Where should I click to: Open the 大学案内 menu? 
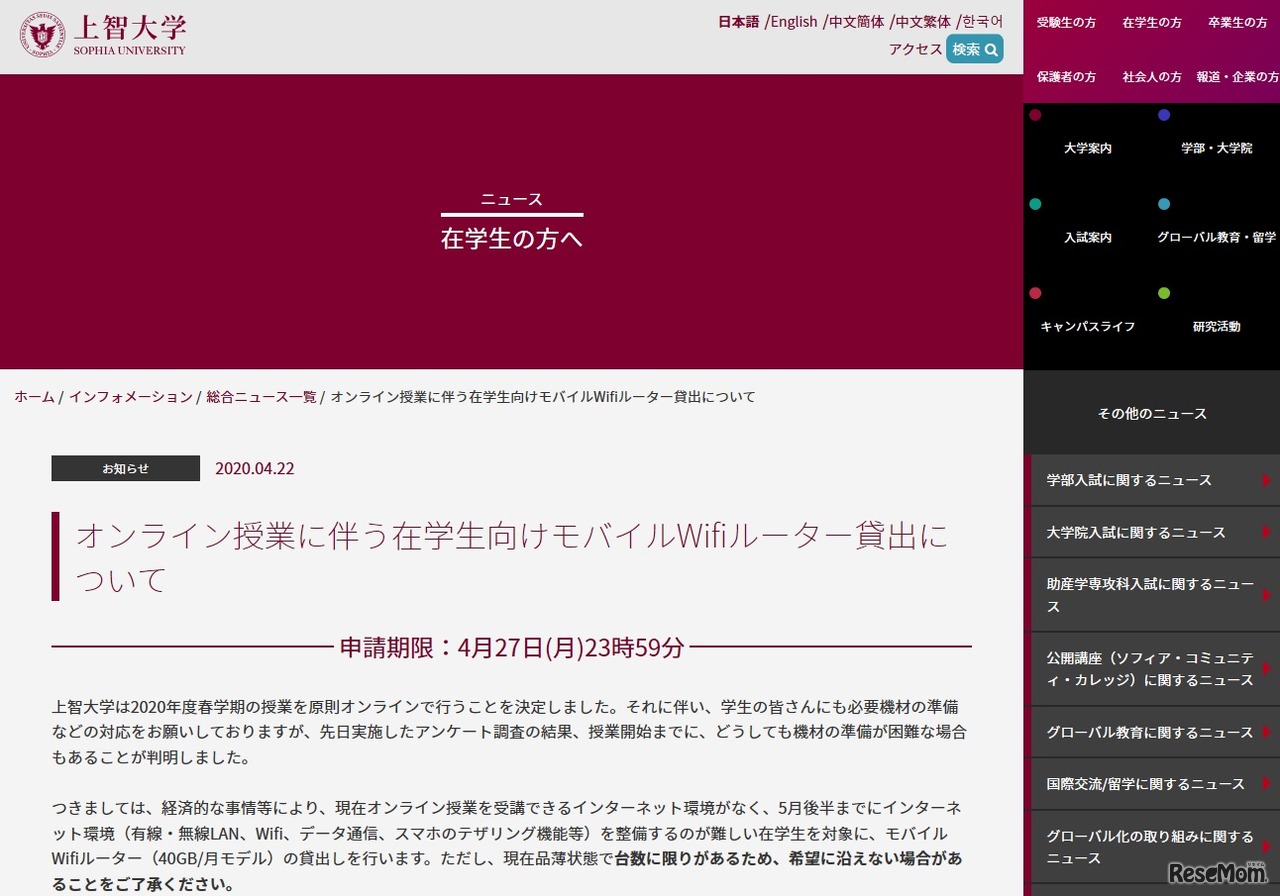pyautogui.click(x=1087, y=148)
